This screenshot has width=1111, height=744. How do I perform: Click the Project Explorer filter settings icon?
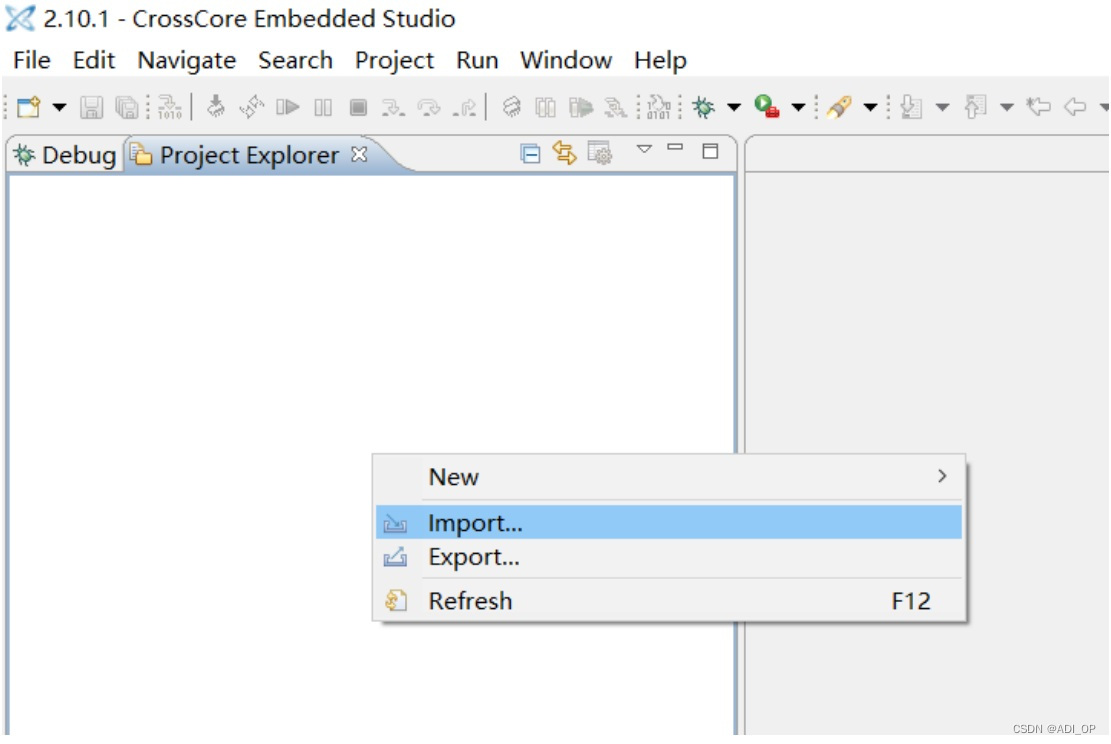[599, 153]
